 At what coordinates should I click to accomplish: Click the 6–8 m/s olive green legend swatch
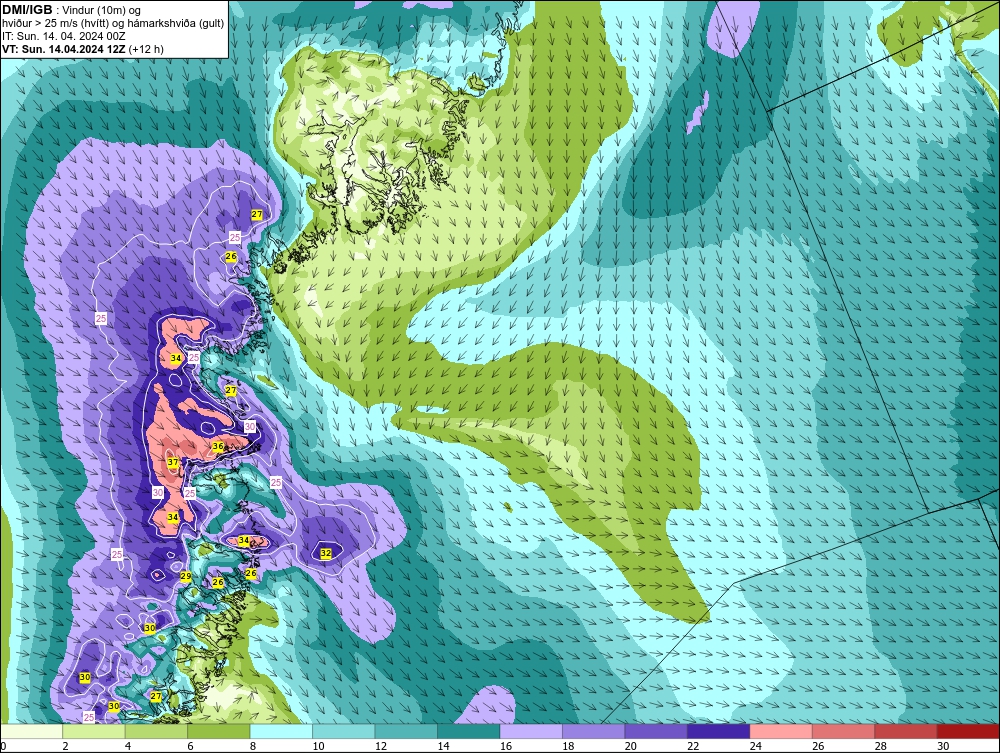219,731
